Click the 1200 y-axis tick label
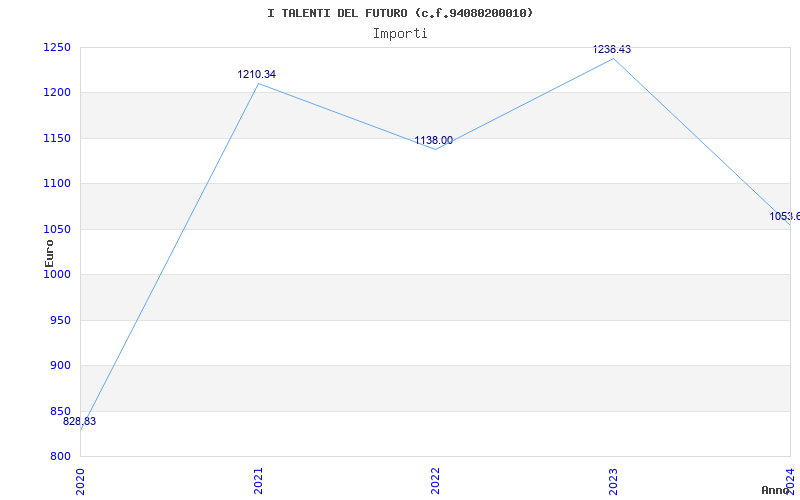This screenshot has width=800, height=500. pyautogui.click(x=57, y=93)
